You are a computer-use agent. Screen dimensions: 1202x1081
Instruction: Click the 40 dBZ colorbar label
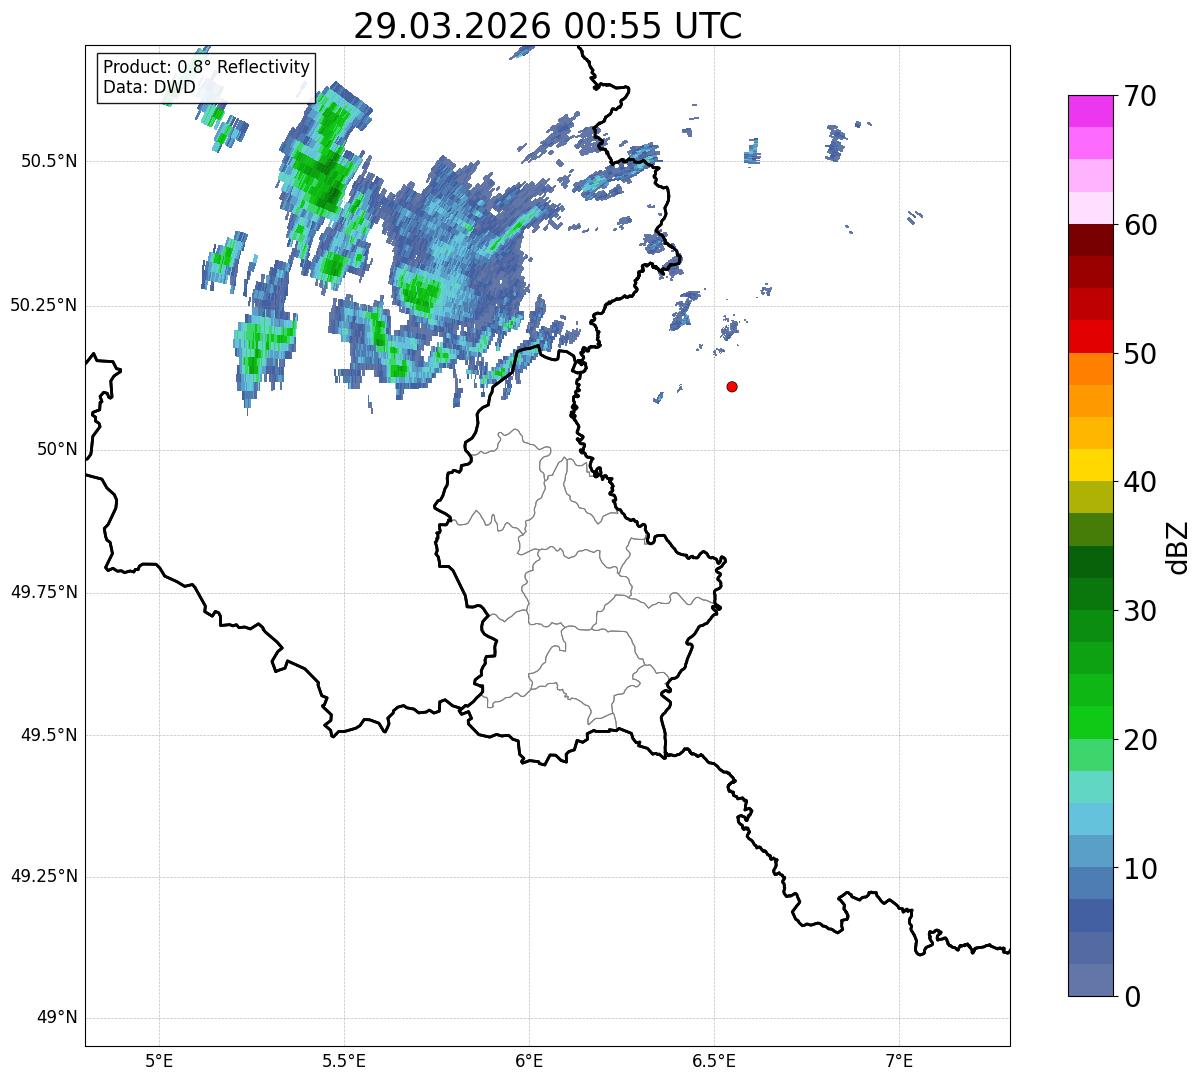(x=1139, y=482)
